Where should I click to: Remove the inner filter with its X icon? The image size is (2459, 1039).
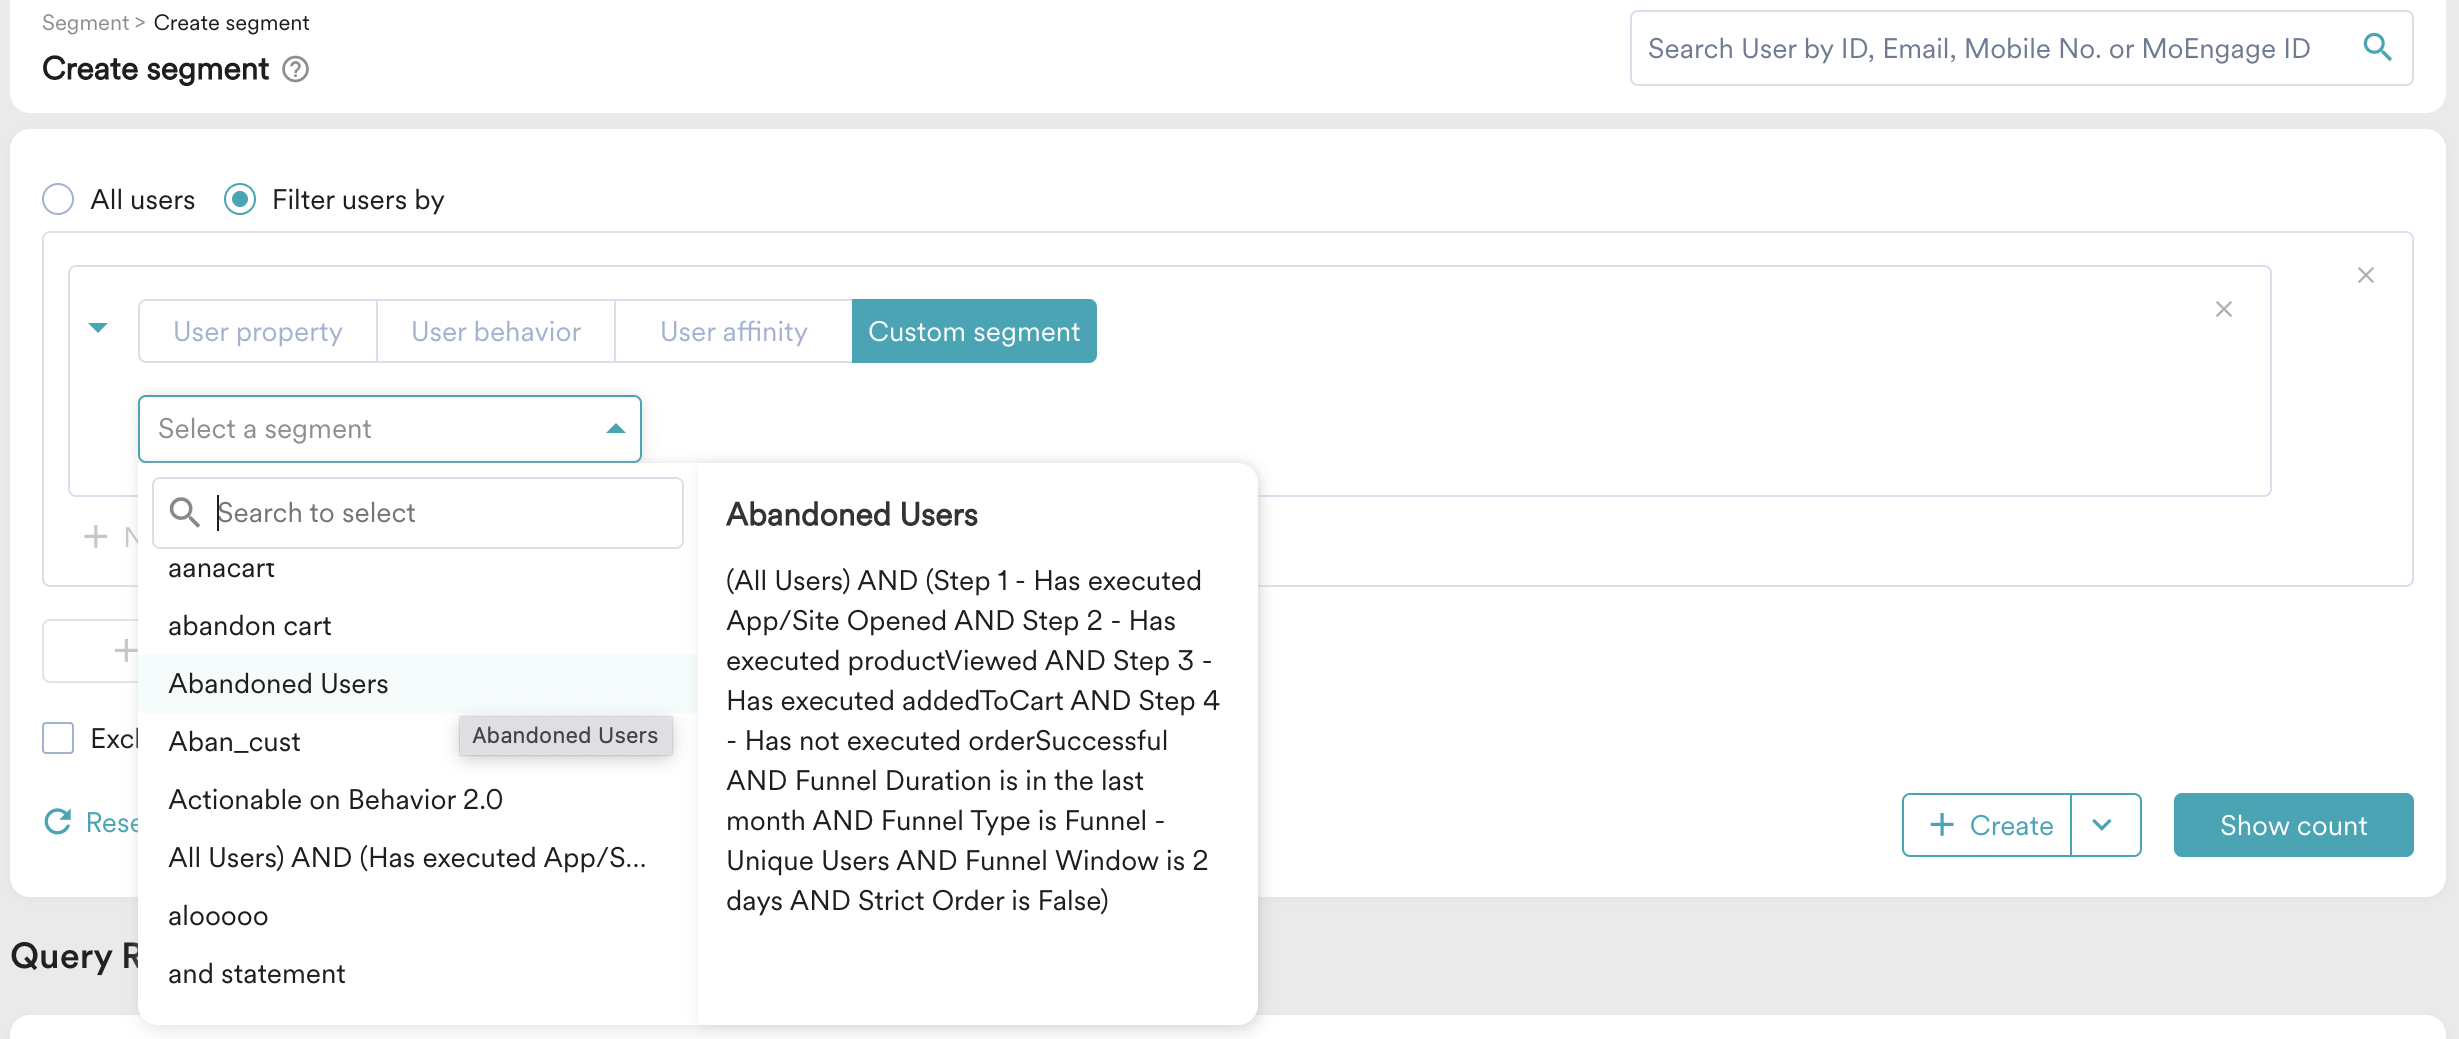pyautogui.click(x=2223, y=309)
